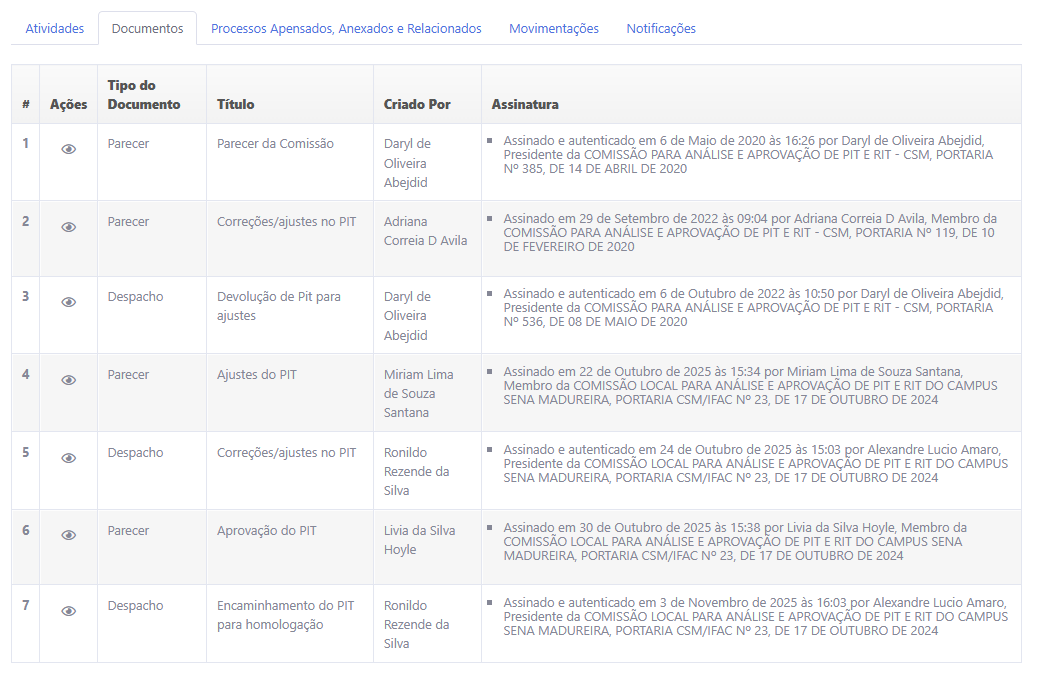View the Parecer da Comissão document eye icon
The height and width of the screenshot is (673, 1044).
pyautogui.click(x=68, y=149)
